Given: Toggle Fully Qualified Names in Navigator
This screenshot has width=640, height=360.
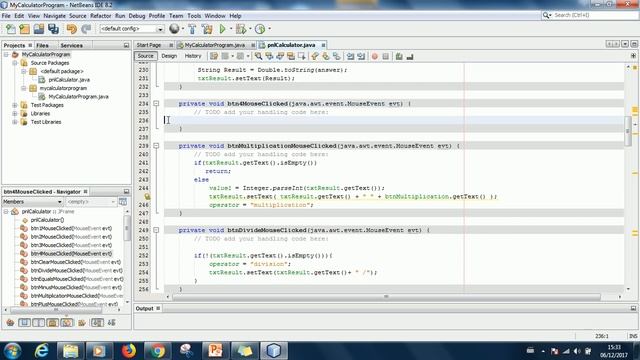Looking at the screenshot, I should [82, 323].
